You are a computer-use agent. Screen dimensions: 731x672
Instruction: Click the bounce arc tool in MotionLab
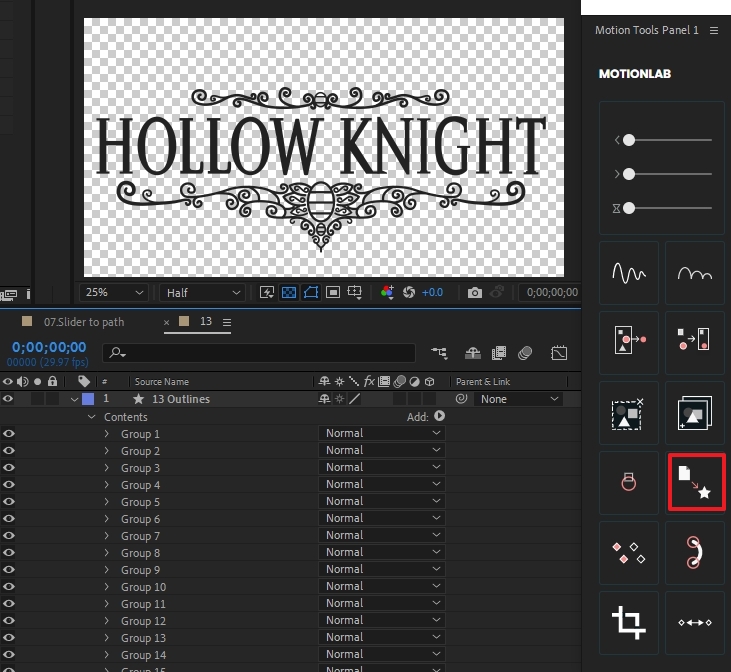[x=695, y=273]
